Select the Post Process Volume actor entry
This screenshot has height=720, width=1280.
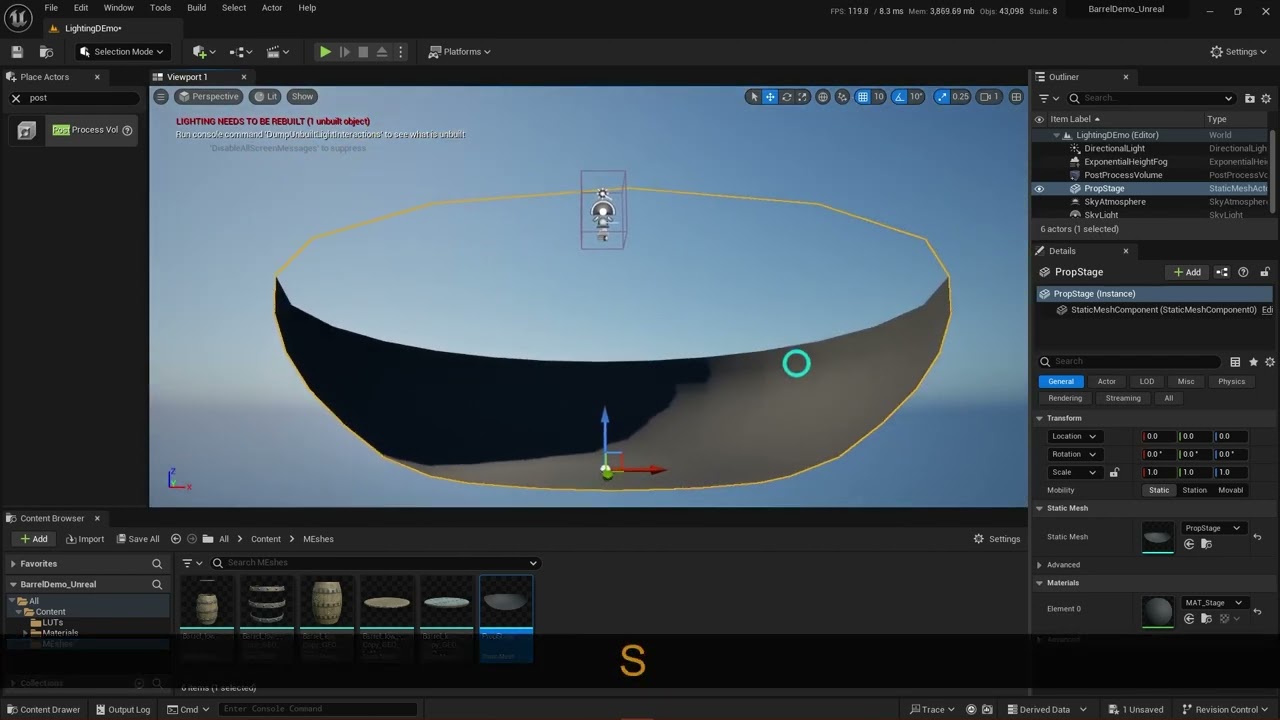tap(75, 130)
